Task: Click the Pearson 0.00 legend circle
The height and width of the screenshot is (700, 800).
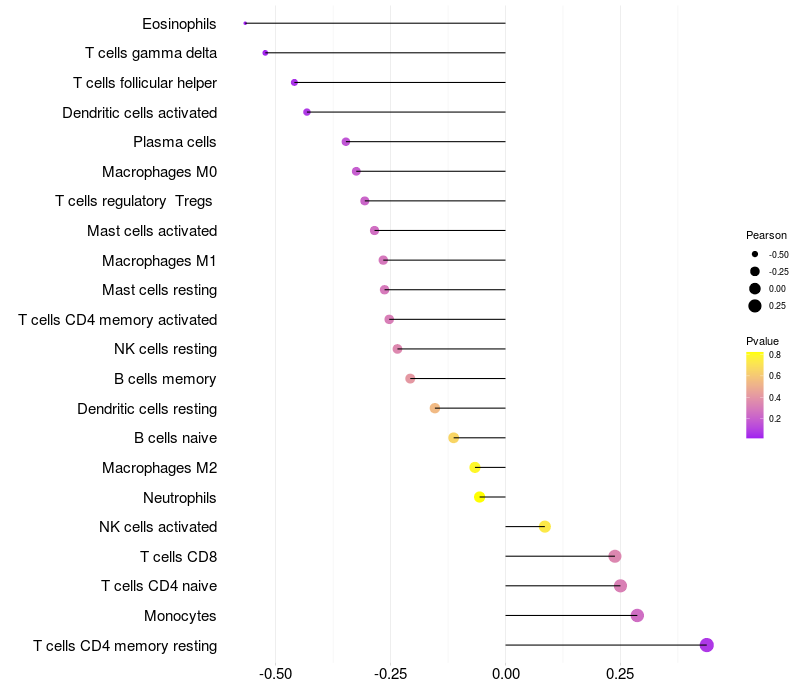Action: (x=755, y=289)
